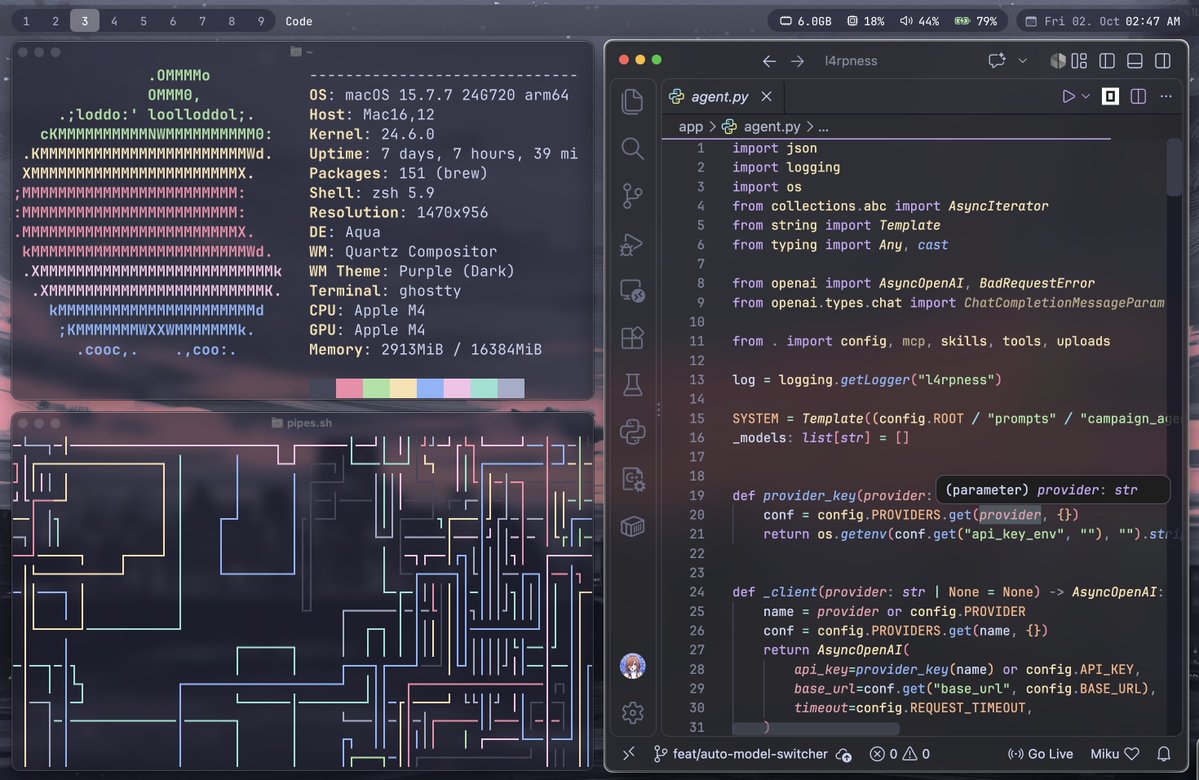The width and height of the screenshot is (1199, 780).
Task: Open the Source Control view
Action: (632, 196)
